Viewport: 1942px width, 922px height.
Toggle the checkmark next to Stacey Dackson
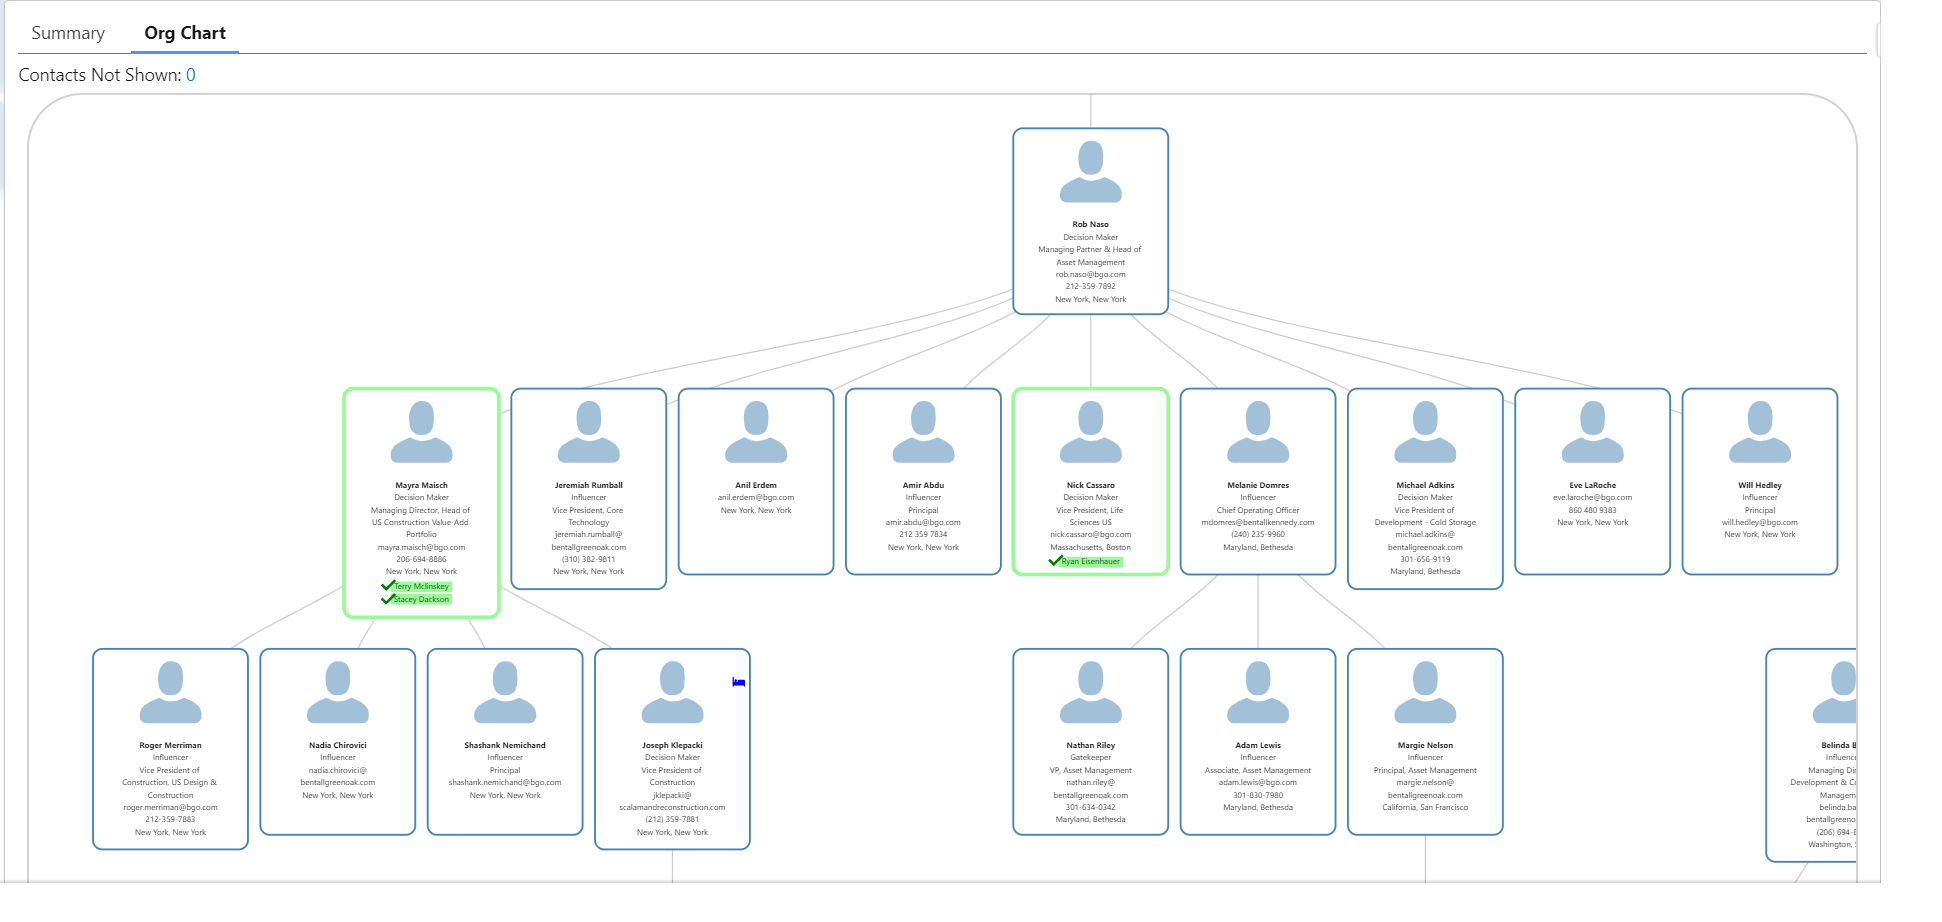coord(388,598)
